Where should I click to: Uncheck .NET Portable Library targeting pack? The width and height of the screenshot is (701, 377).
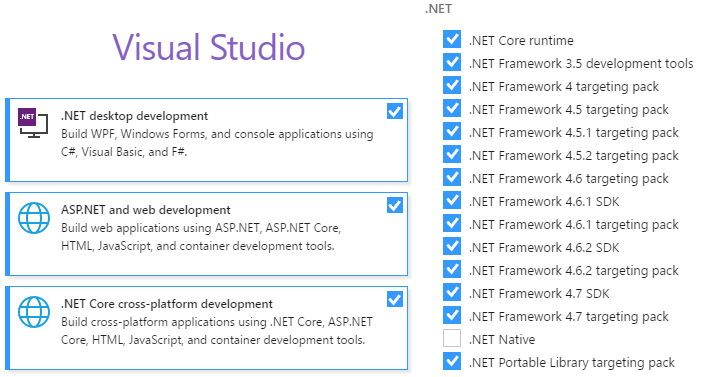pyautogui.click(x=452, y=361)
